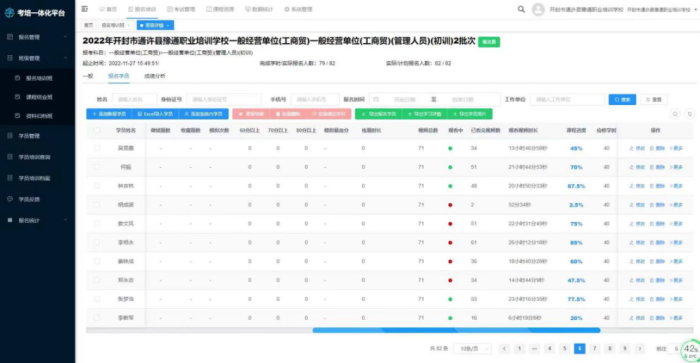Viewport: 700px width, 363px height.
Task: Toggle the select-all checkbox in table header
Action: click(x=97, y=130)
